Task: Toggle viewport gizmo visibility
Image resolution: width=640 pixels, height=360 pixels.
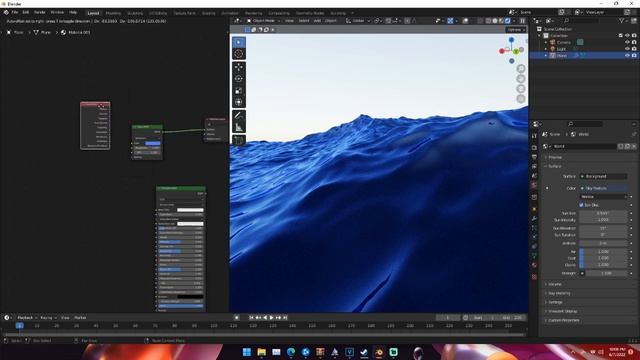Action: [450, 21]
